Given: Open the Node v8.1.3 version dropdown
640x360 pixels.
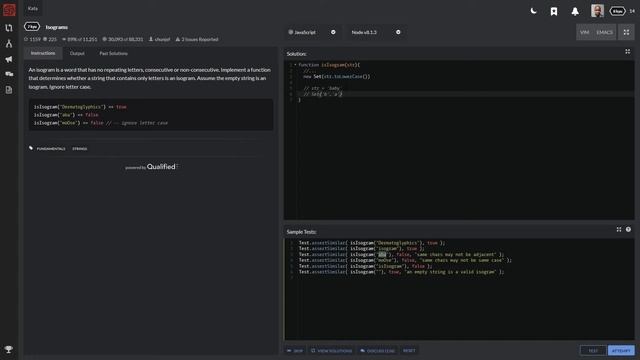Looking at the screenshot, I should [x=375, y=32].
